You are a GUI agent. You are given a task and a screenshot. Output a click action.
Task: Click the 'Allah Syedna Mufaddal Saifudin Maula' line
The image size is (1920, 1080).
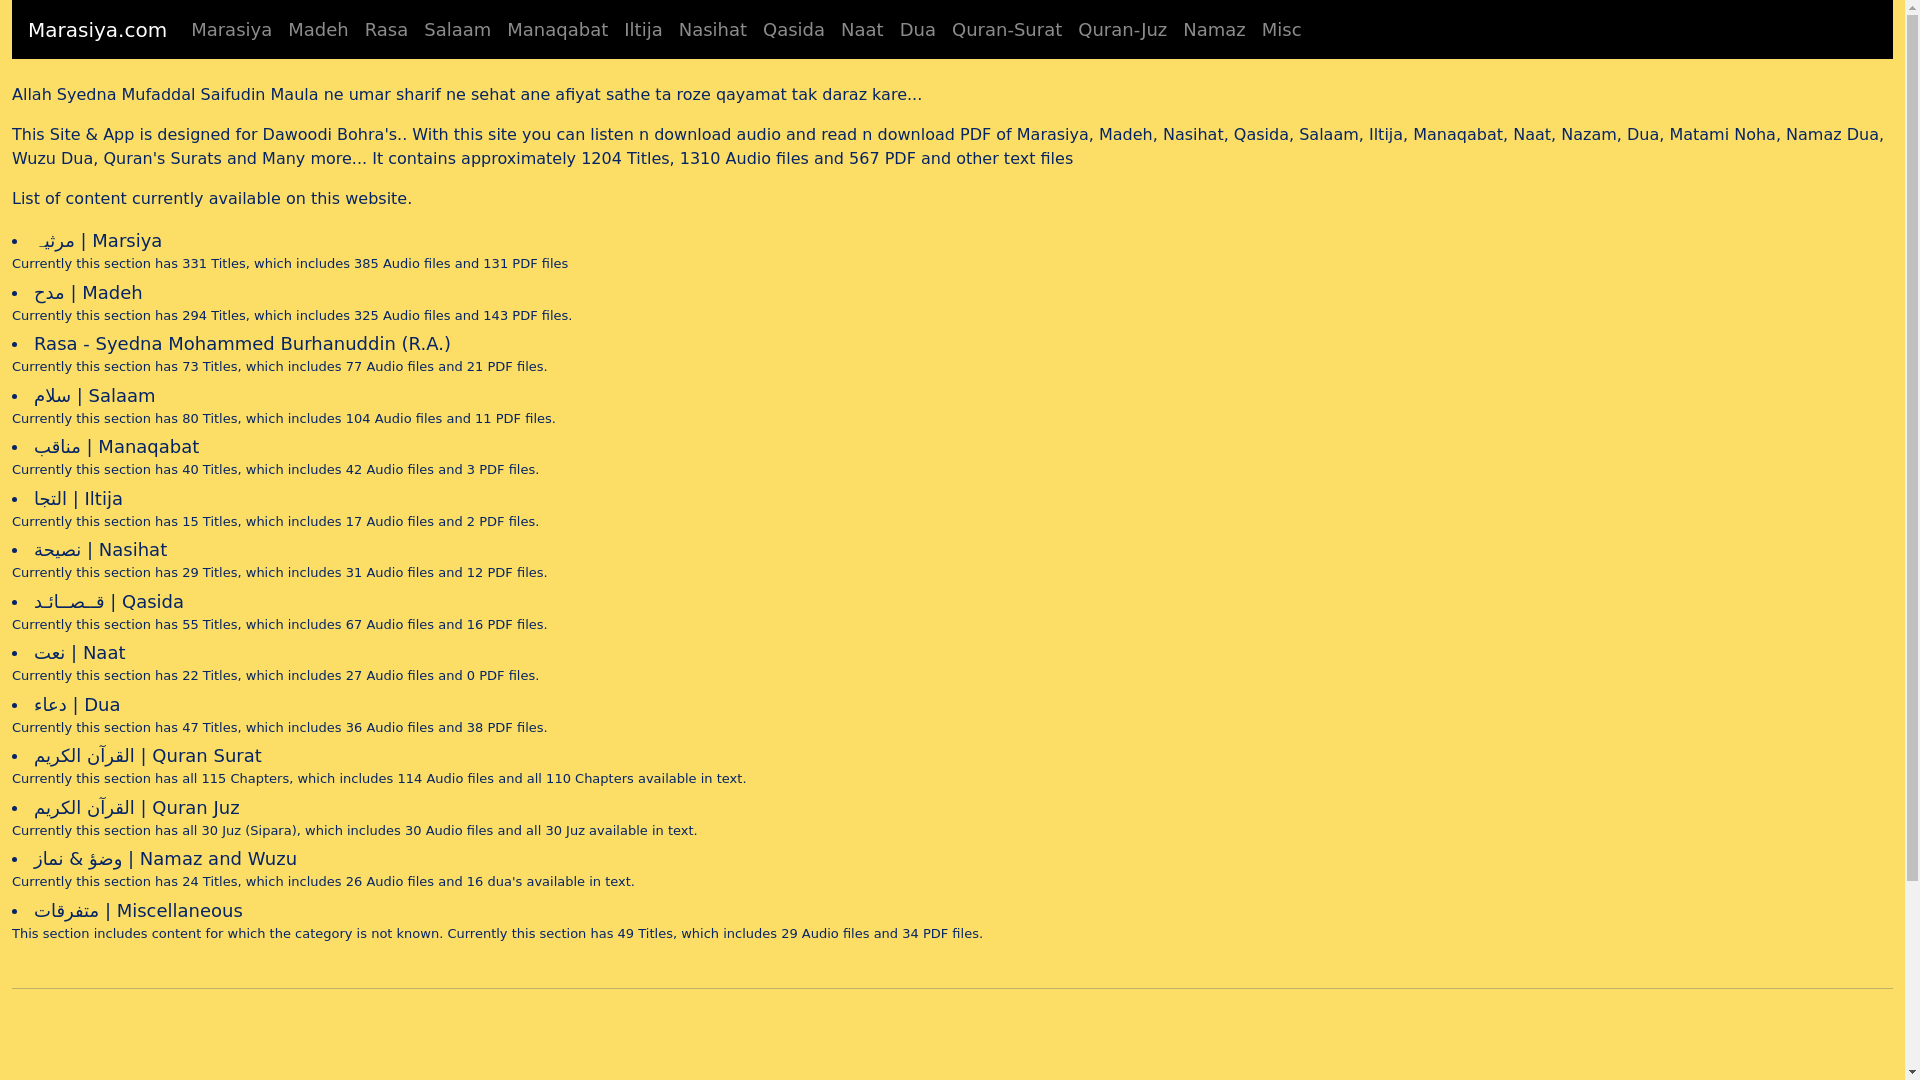467,95
